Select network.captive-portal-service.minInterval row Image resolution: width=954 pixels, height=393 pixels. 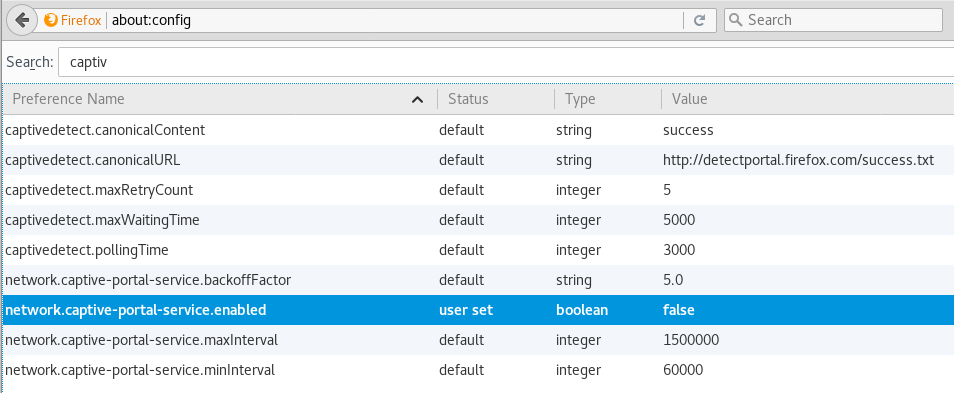(x=477, y=370)
